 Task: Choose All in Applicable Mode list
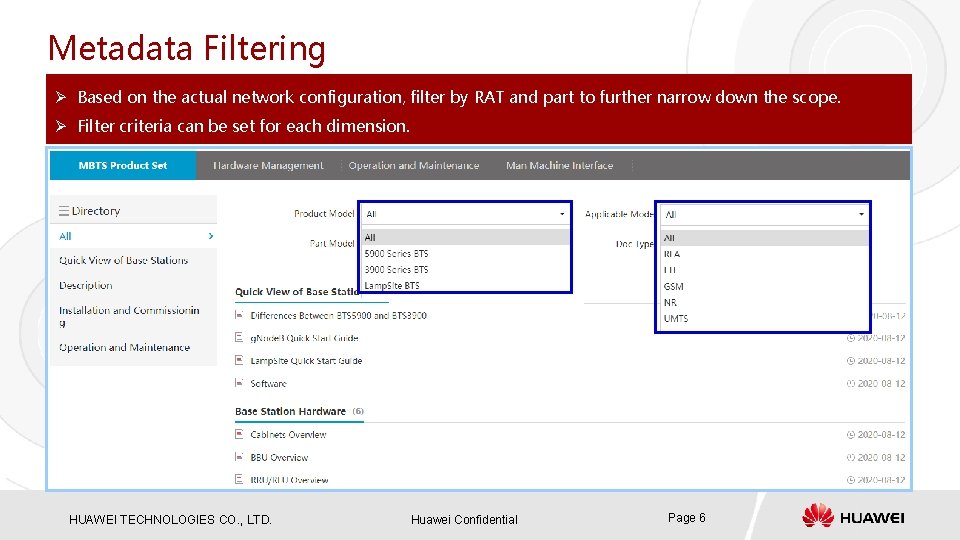click(763, 238)
